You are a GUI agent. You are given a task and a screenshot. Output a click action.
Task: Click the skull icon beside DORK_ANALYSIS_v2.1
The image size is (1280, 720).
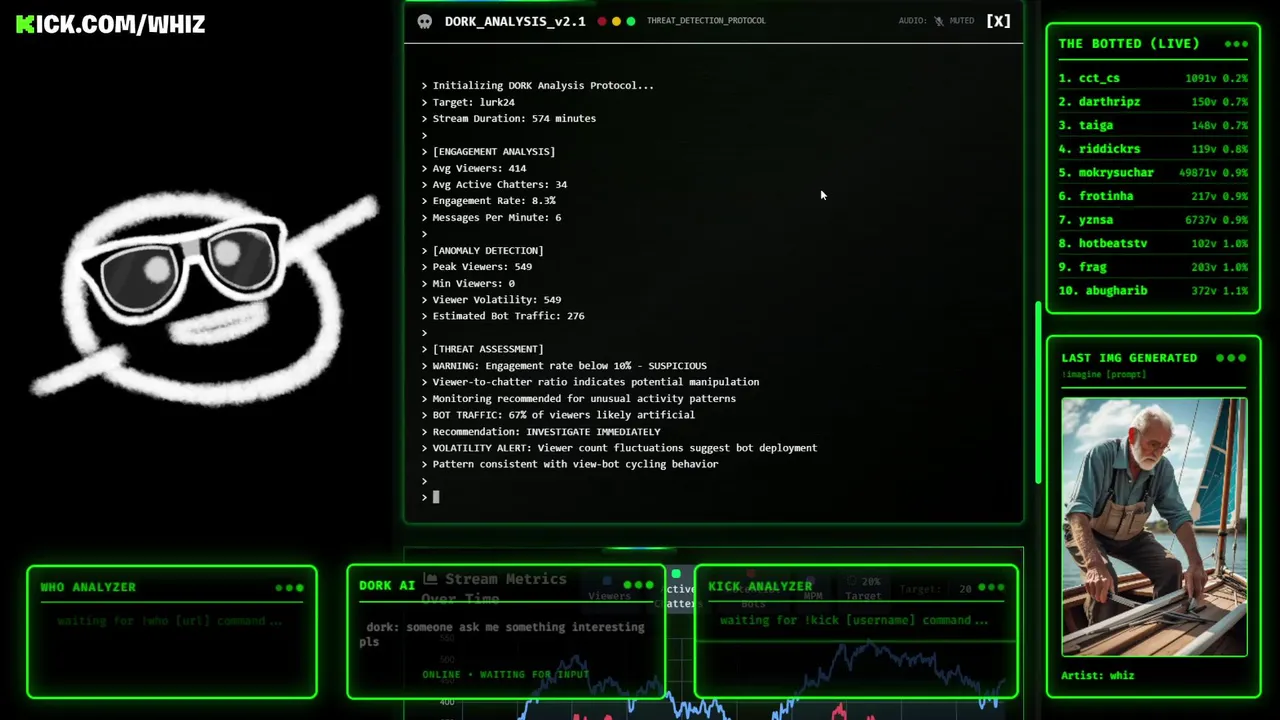pos(424,21)
